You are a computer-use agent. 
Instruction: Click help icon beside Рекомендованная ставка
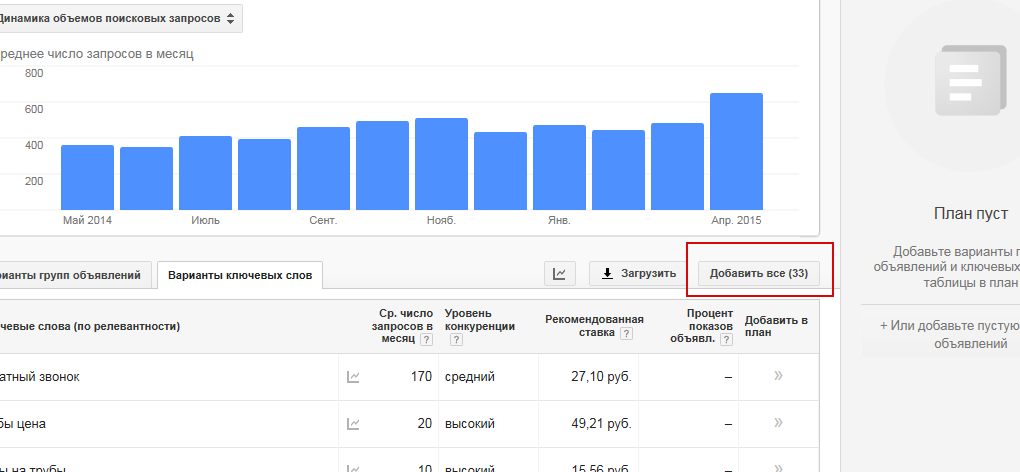coord(627,334)
